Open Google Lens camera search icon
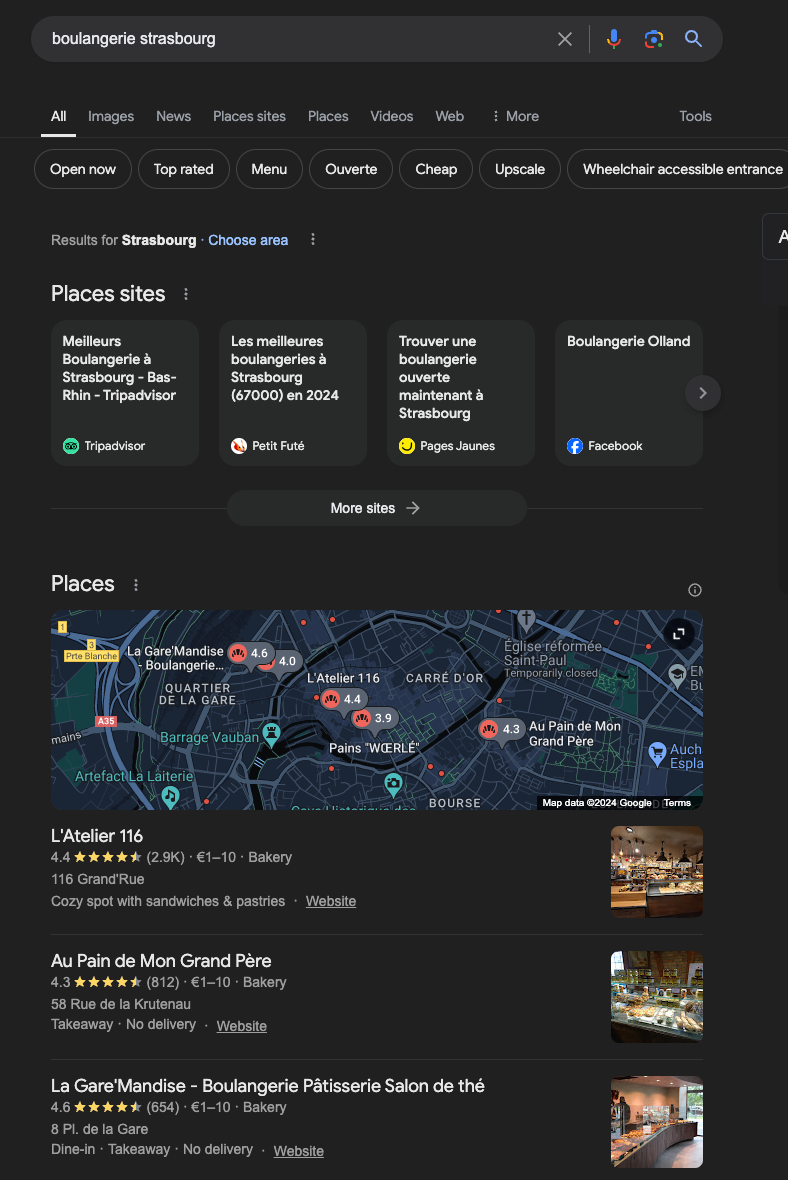Screen dimensions: 788x1180 653,39
